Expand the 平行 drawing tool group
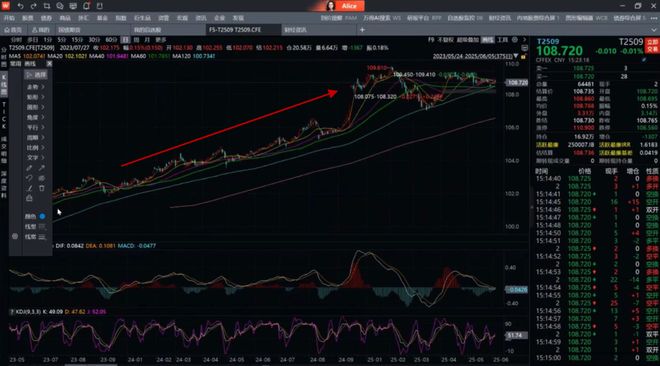 (x=36, y=127)
